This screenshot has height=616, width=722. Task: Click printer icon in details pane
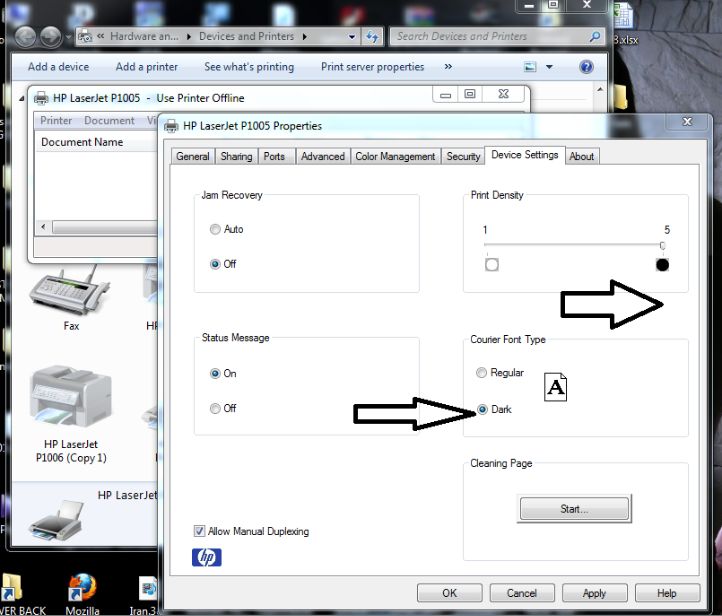coord(57,521)
